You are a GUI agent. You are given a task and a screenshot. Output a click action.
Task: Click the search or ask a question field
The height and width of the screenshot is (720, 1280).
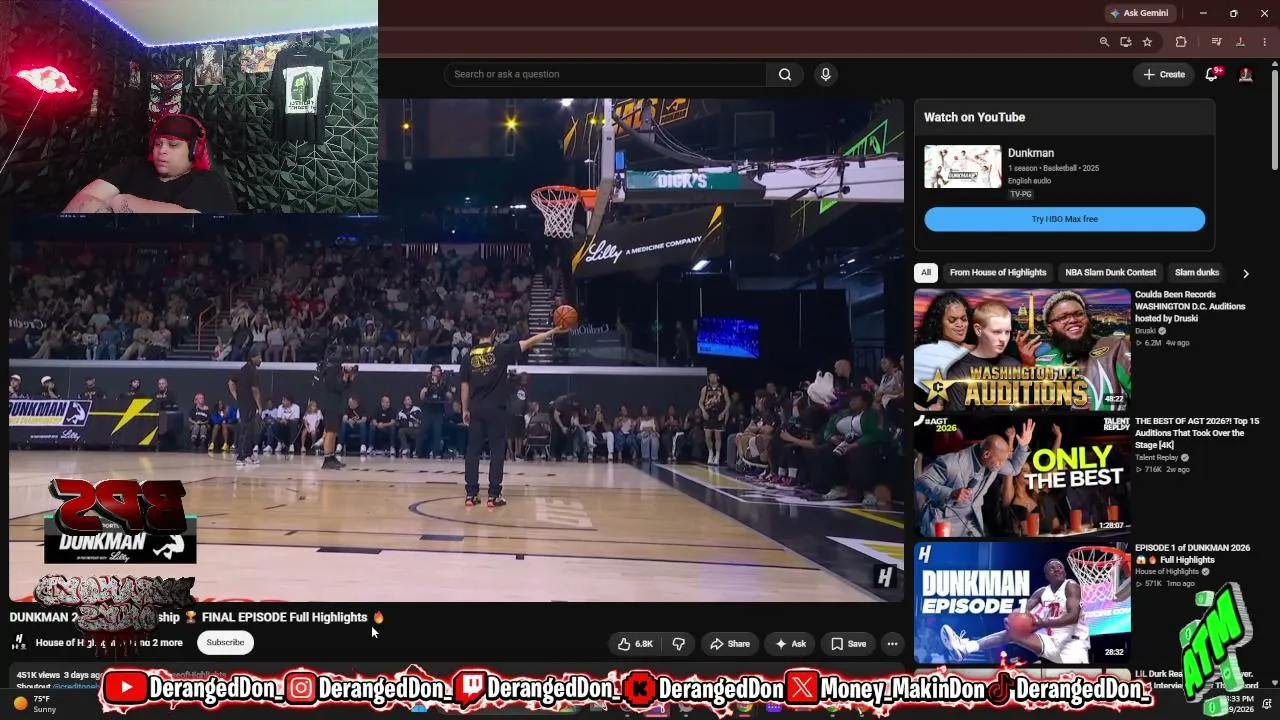(x=605, y=74)
